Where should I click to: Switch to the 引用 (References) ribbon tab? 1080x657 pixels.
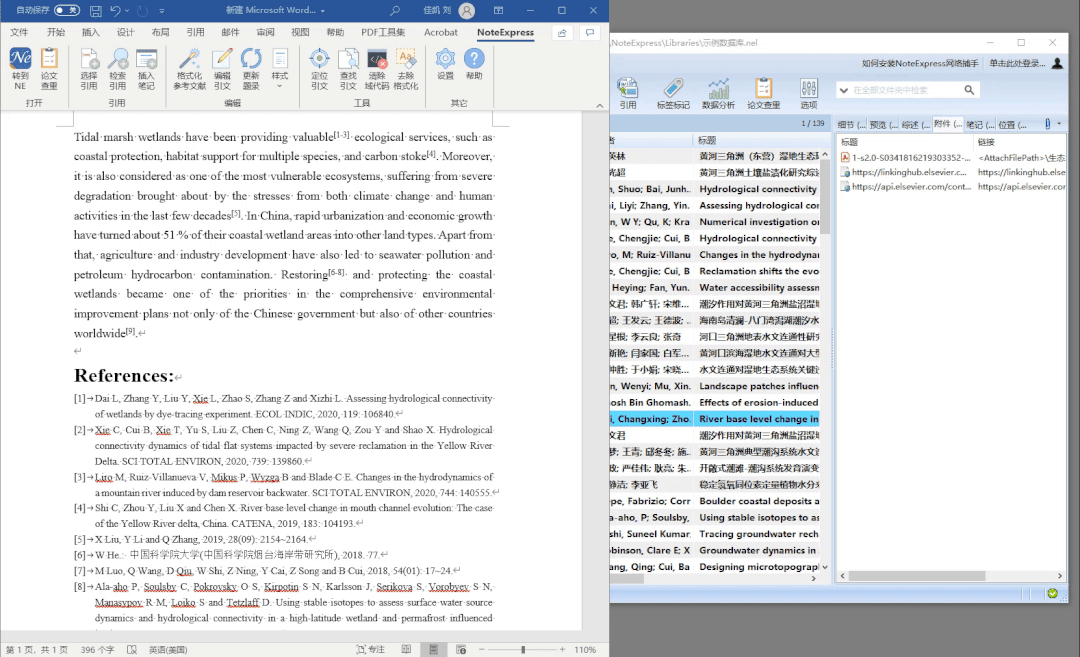click(195, 32)
